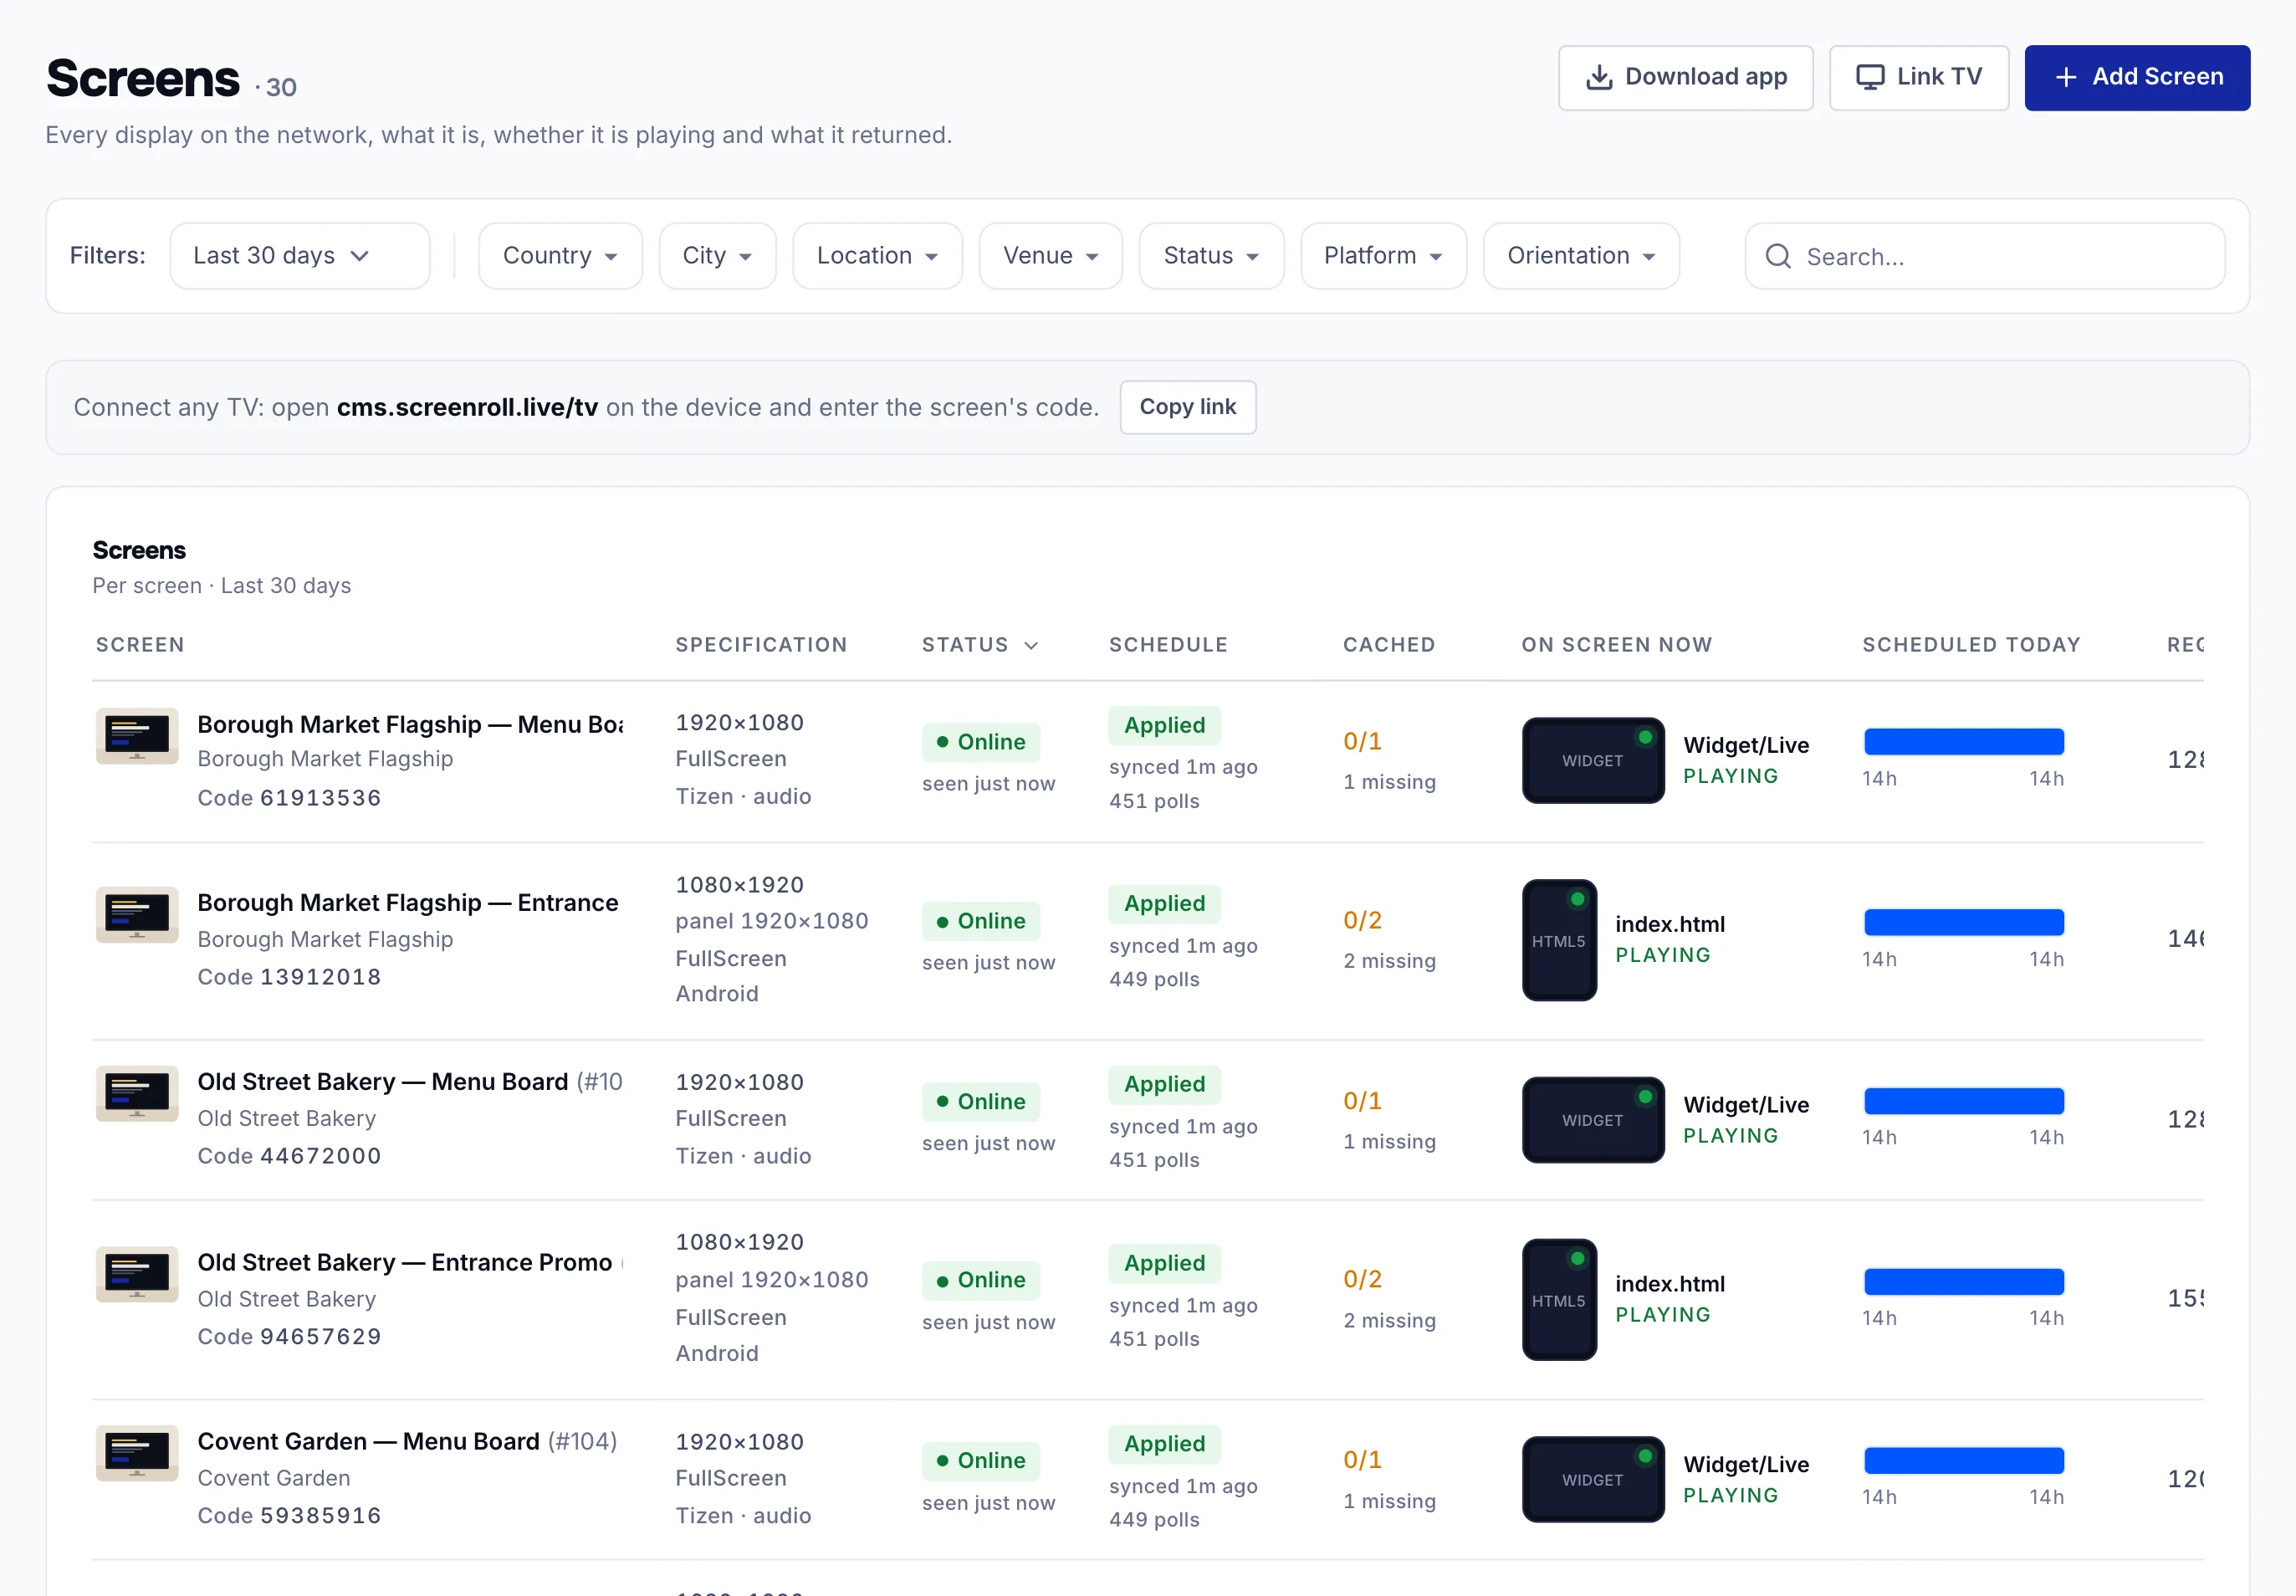This screenshot has width=2296, height=1596.
Task: Open the Link TV dialog
Action: point(1918,77)
